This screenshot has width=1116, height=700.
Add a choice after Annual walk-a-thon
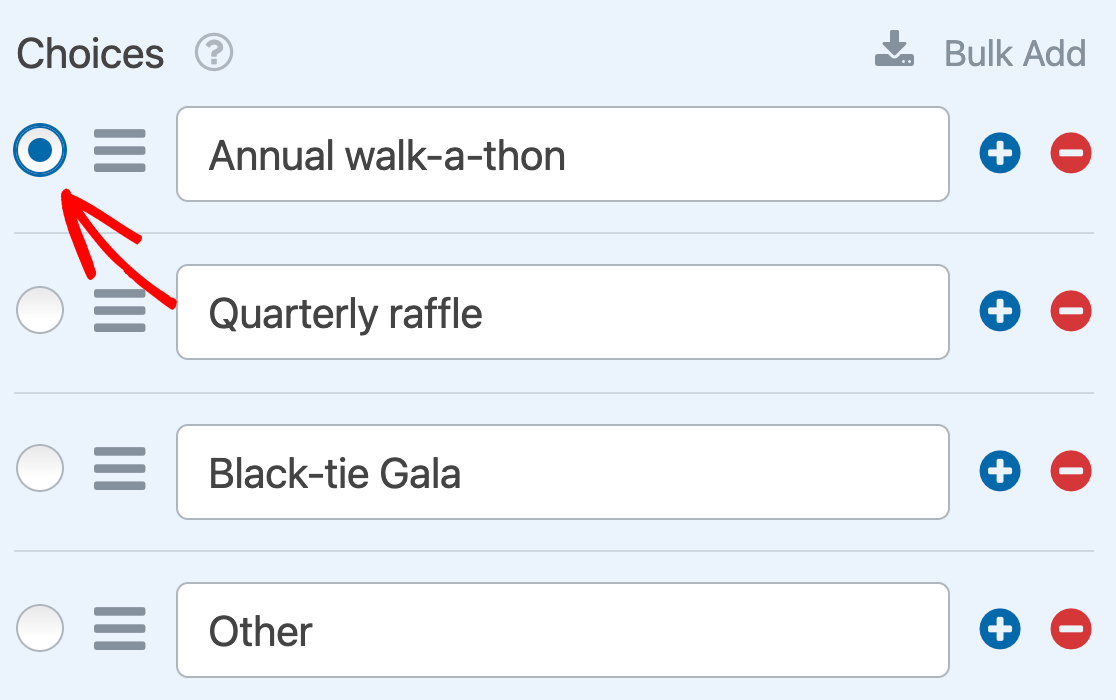coord(1000,153)
